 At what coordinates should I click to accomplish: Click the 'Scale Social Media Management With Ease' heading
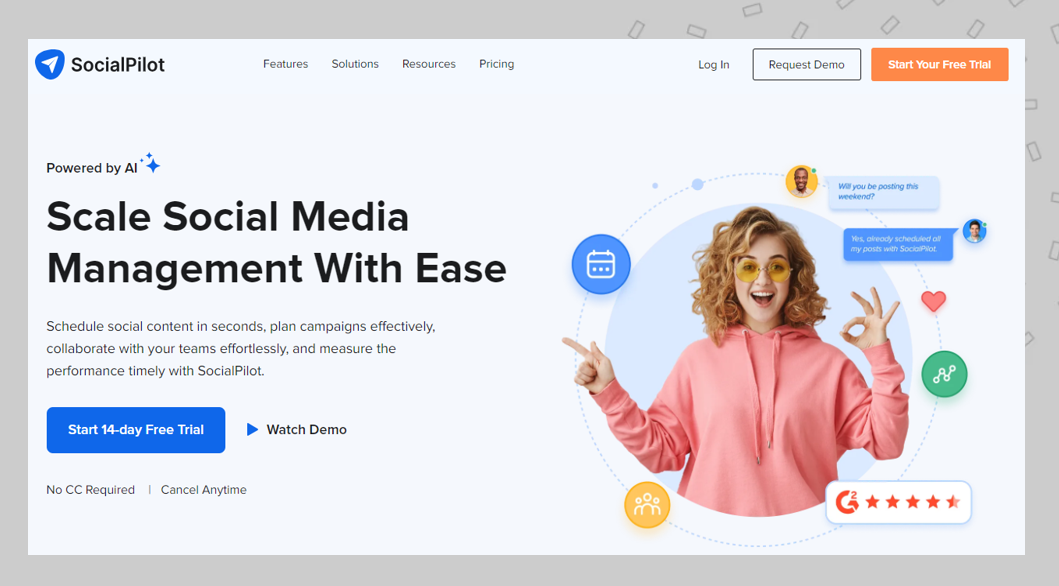(x=276, y=242)
